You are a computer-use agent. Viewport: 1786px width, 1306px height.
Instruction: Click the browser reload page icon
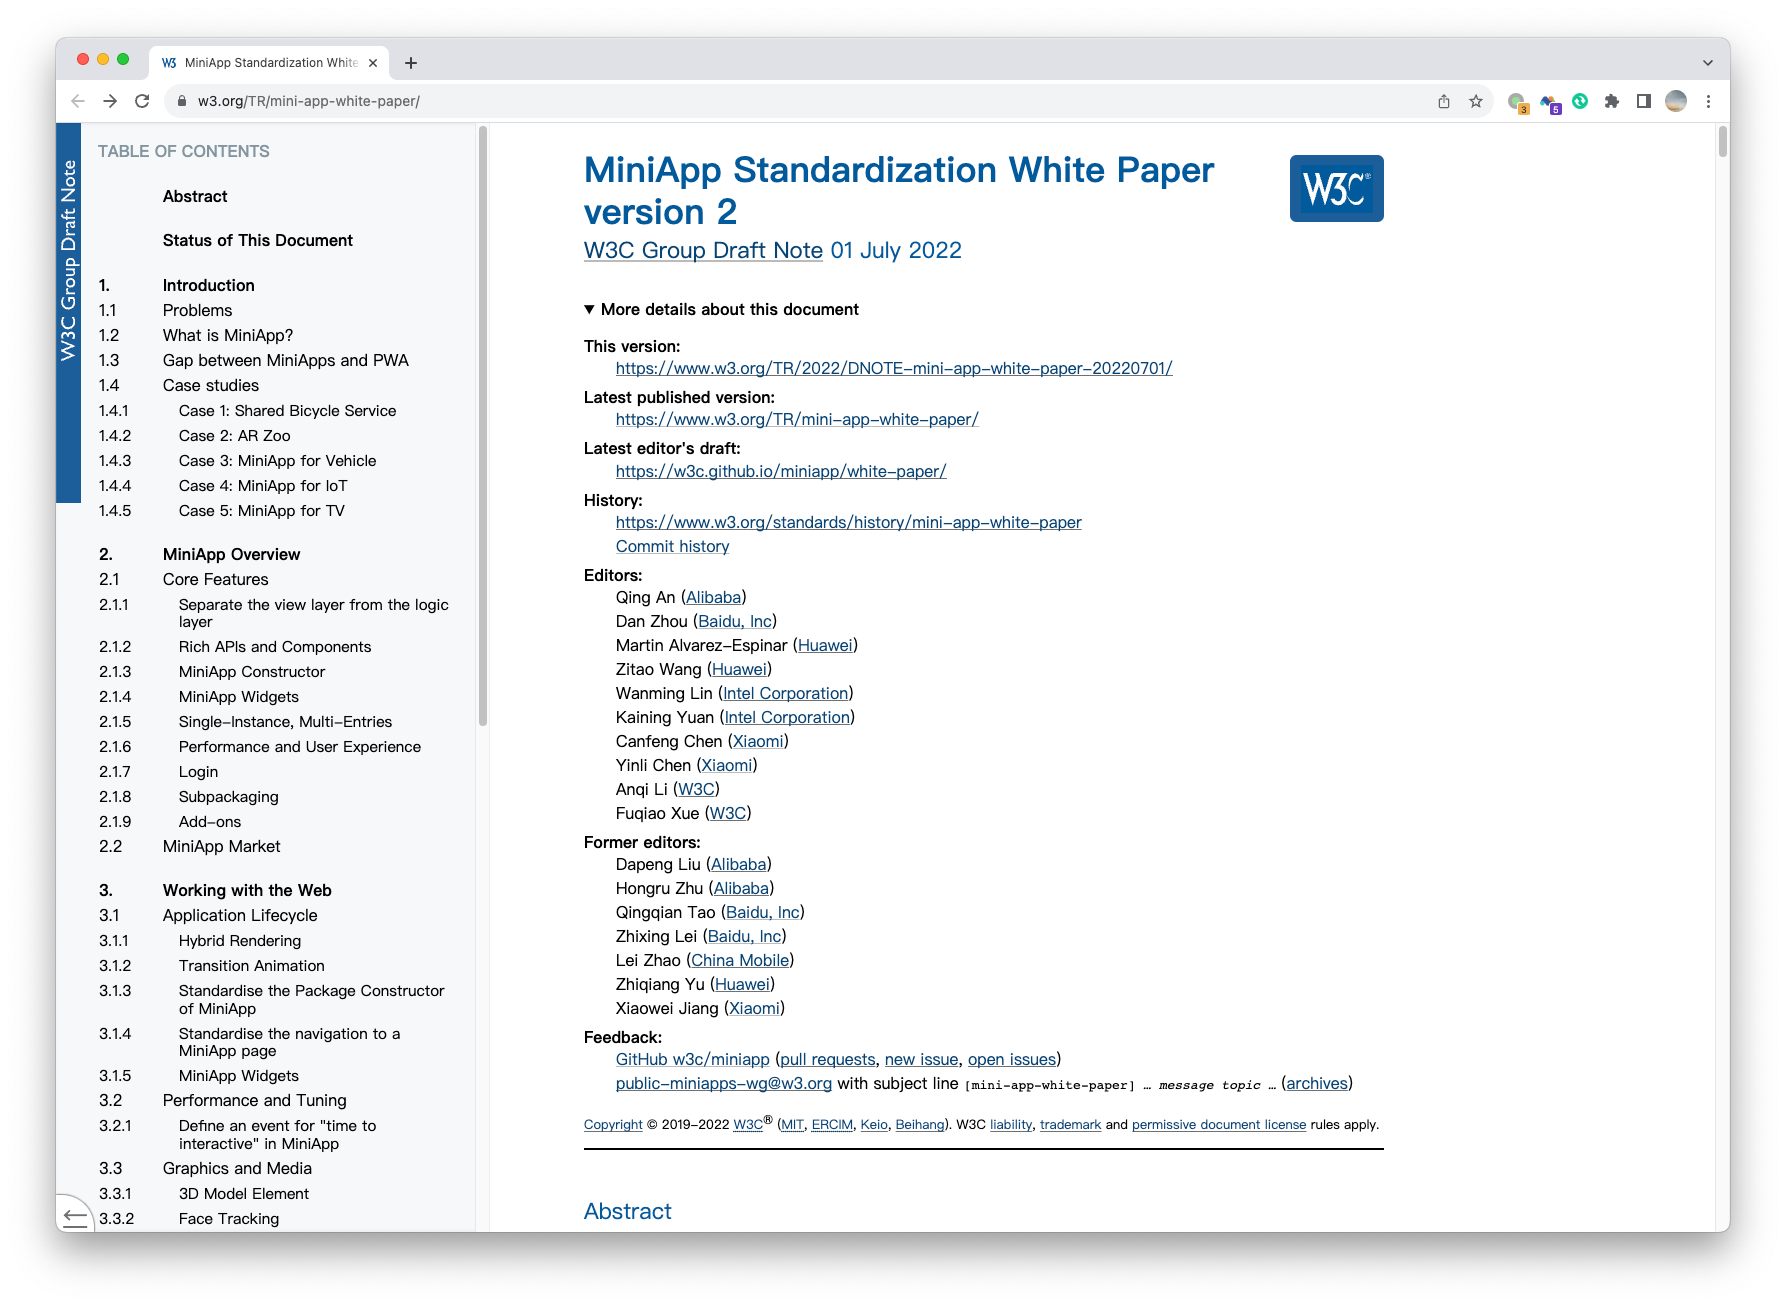click(x=142, y=101)
